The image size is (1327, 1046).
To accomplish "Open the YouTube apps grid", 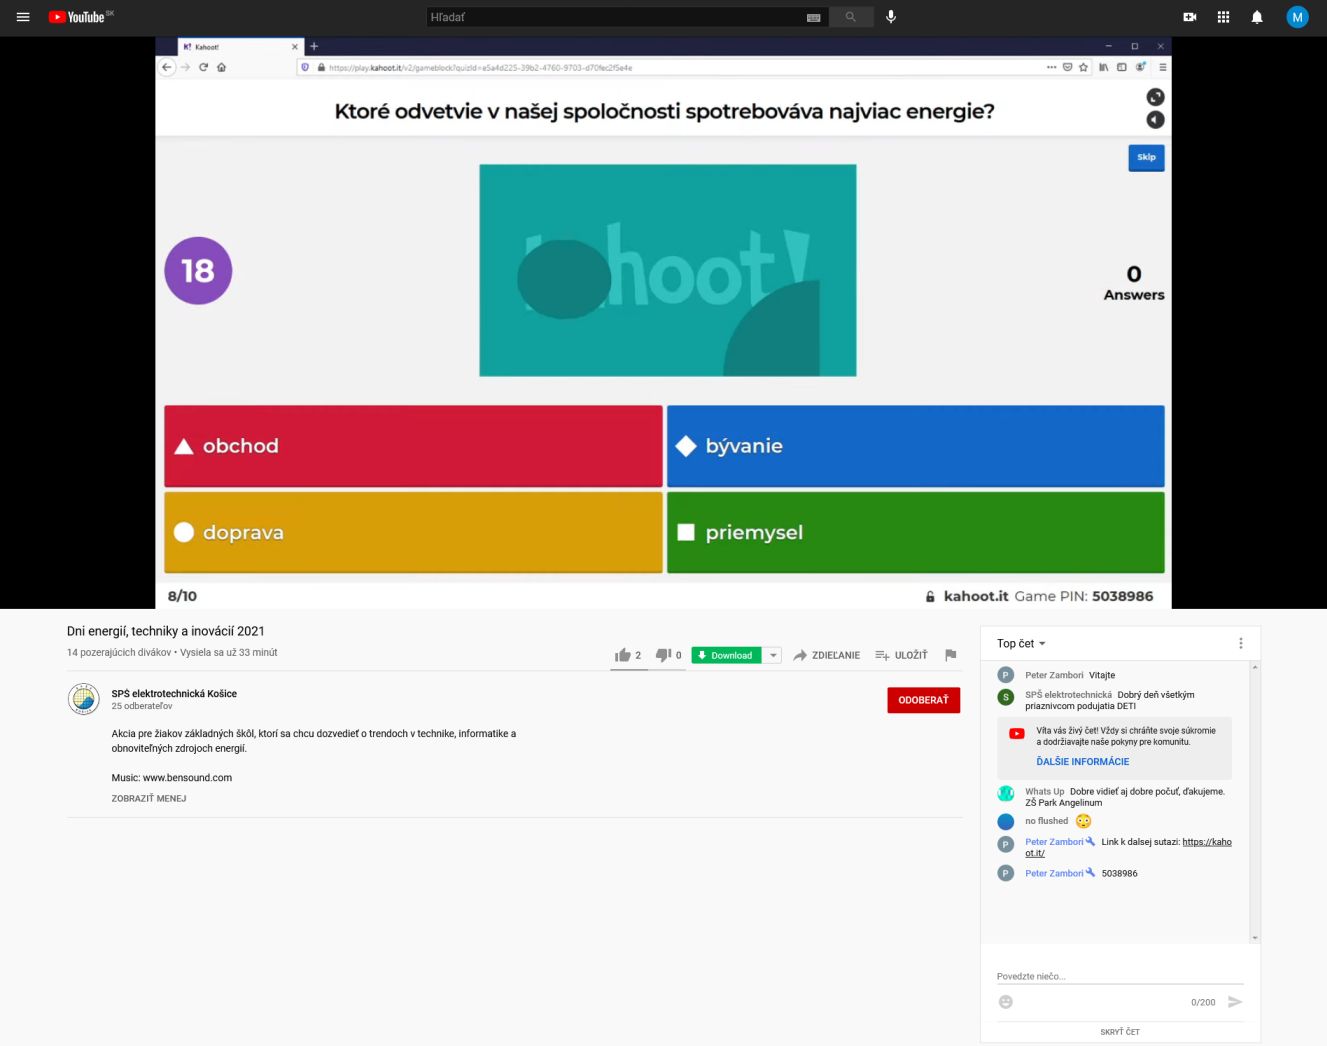I will coord(1223,17).
